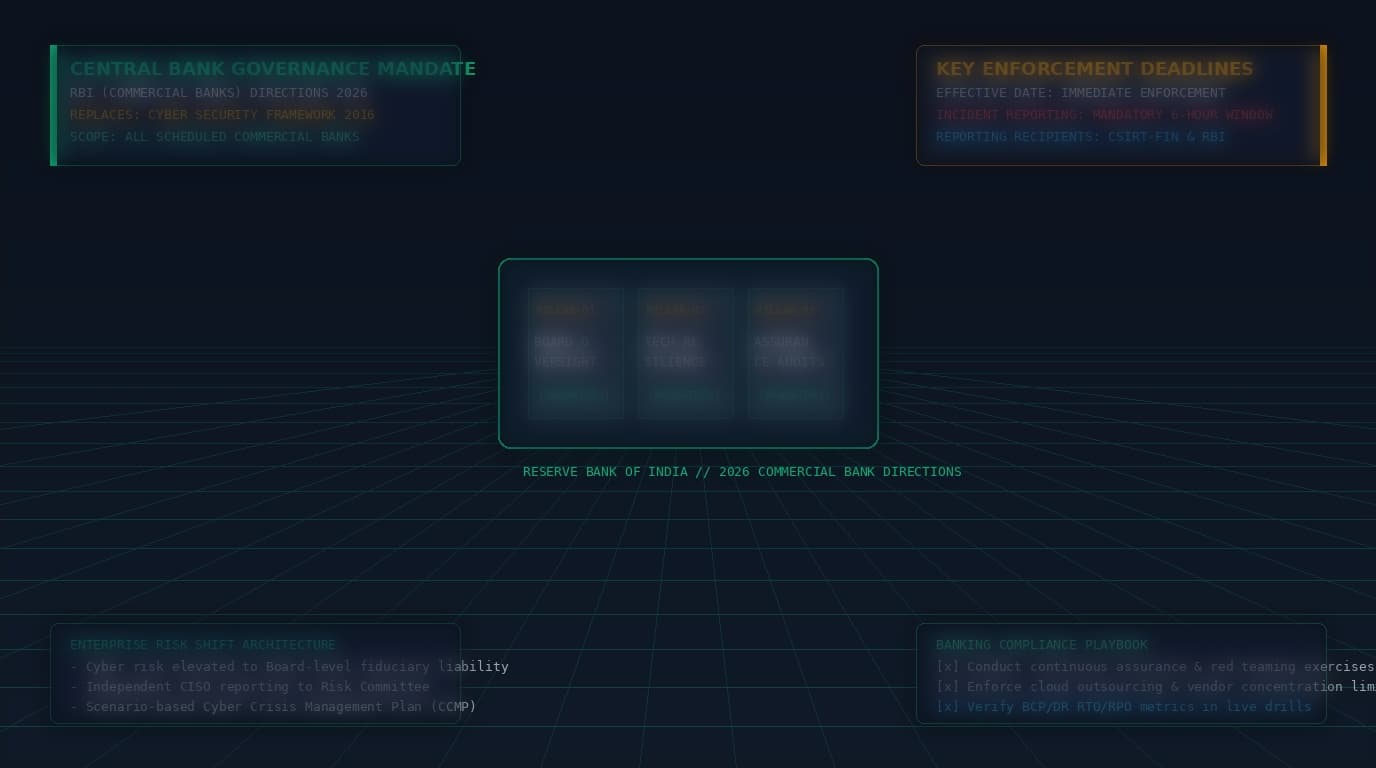This screenshot has width=1376, height=768.
Task: Open the Tech Resilience pillar card
Action: (x=686, y=353)
